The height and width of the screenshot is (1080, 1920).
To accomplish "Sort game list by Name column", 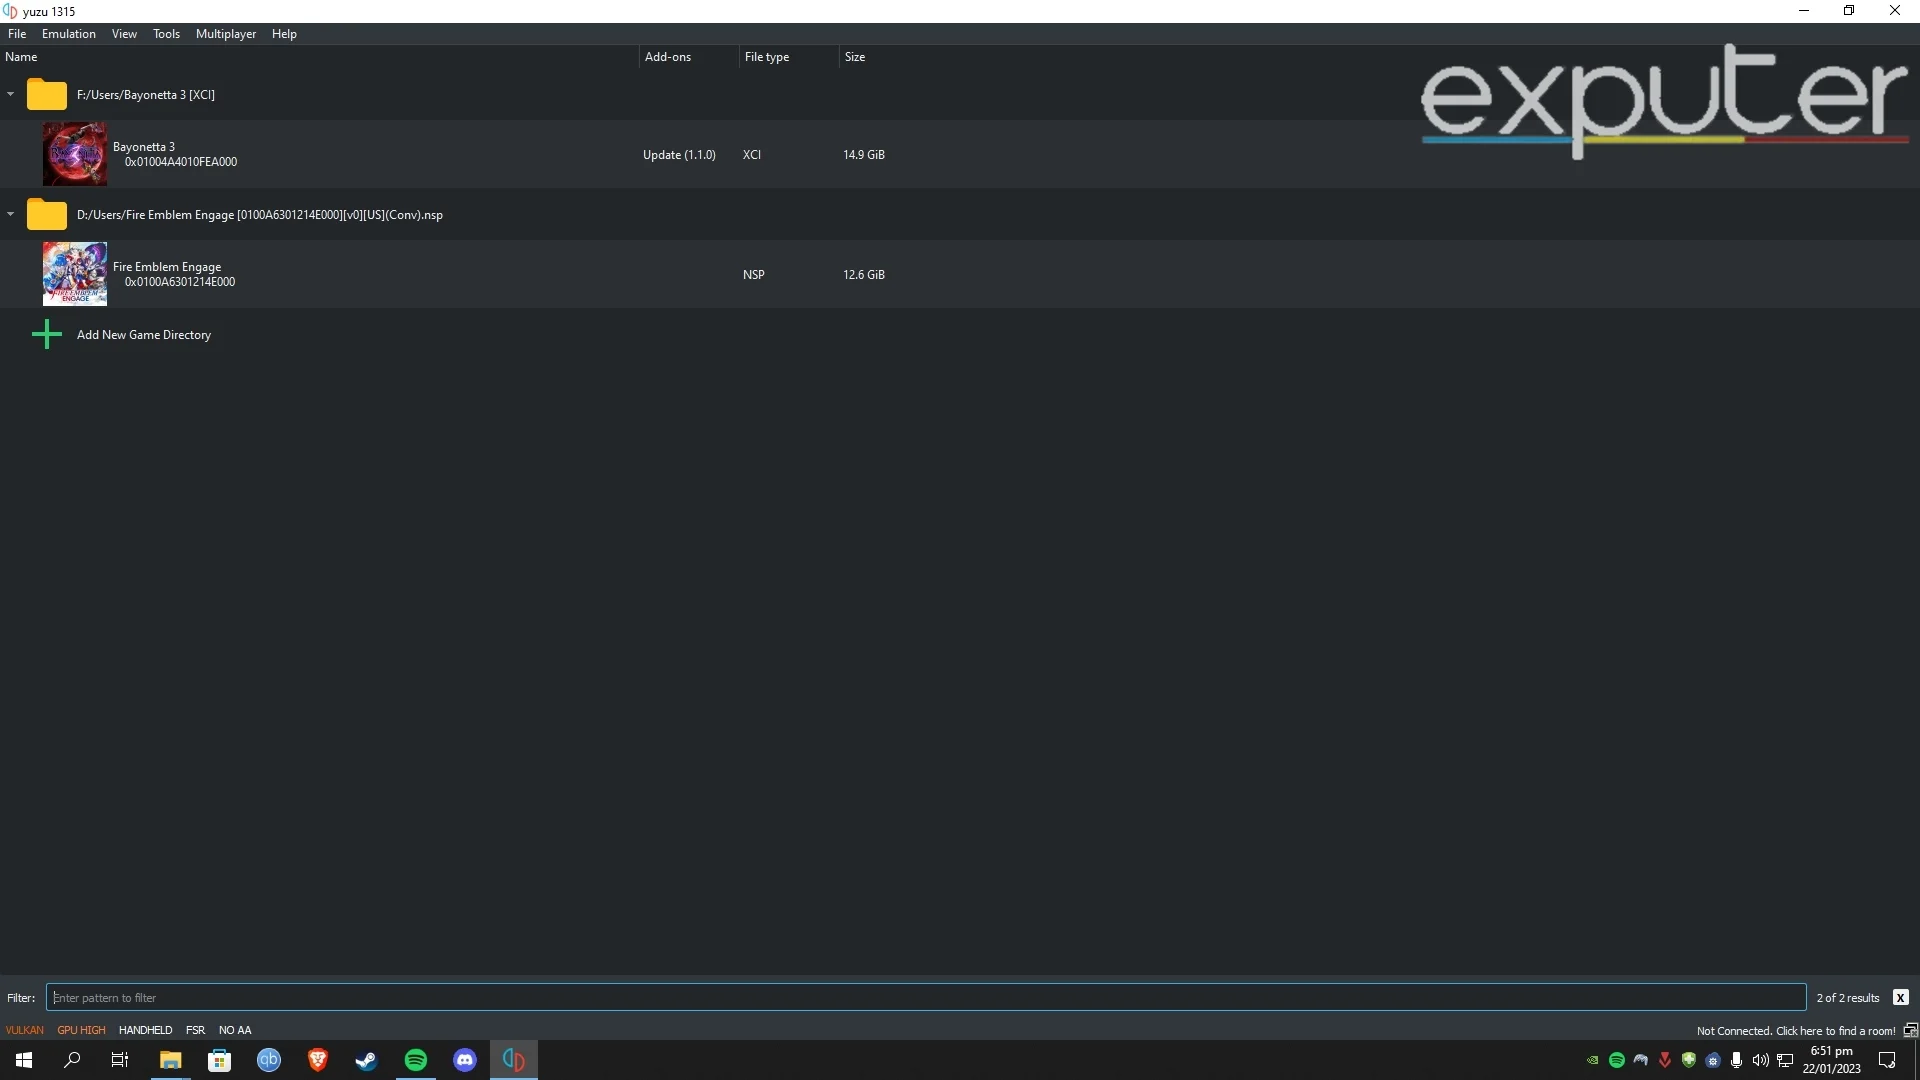I will pyautogui.click(x=319, y=57).
